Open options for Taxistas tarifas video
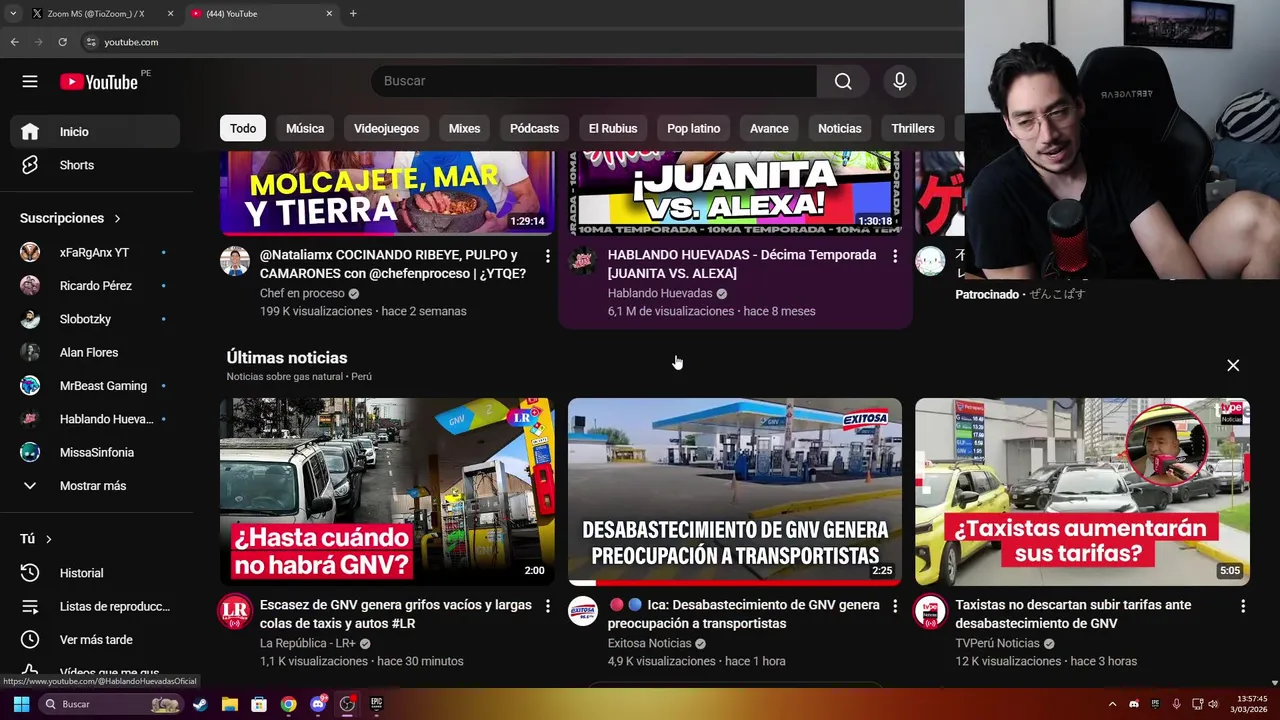This screenshot has width=1280, height=720. pos(1243,606)
